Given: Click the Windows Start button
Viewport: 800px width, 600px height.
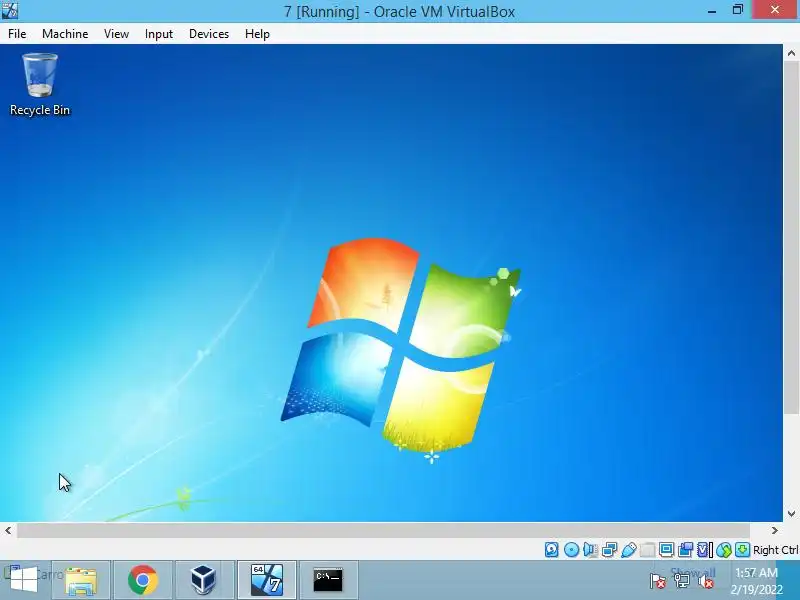Looking at the screenshot, I should click(x=24, y=580).
